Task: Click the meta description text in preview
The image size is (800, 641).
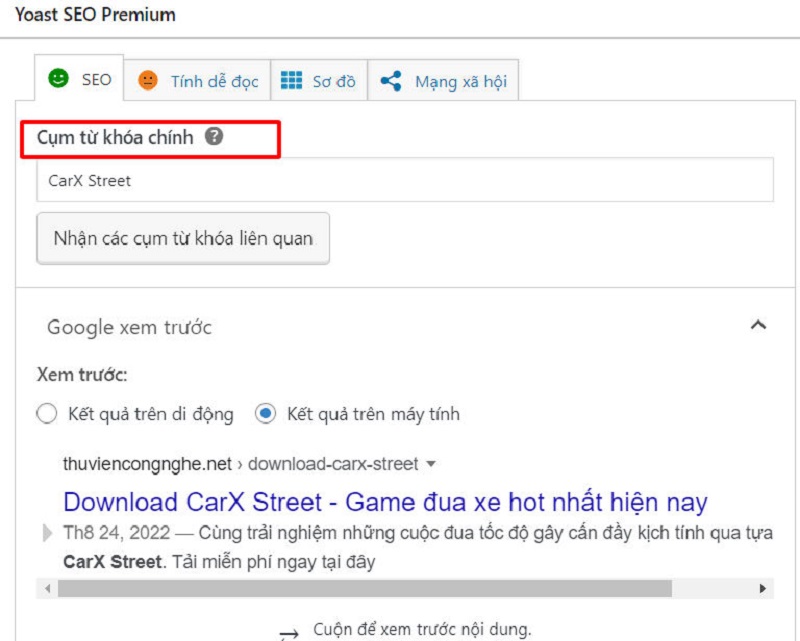Action: point(418,547)
